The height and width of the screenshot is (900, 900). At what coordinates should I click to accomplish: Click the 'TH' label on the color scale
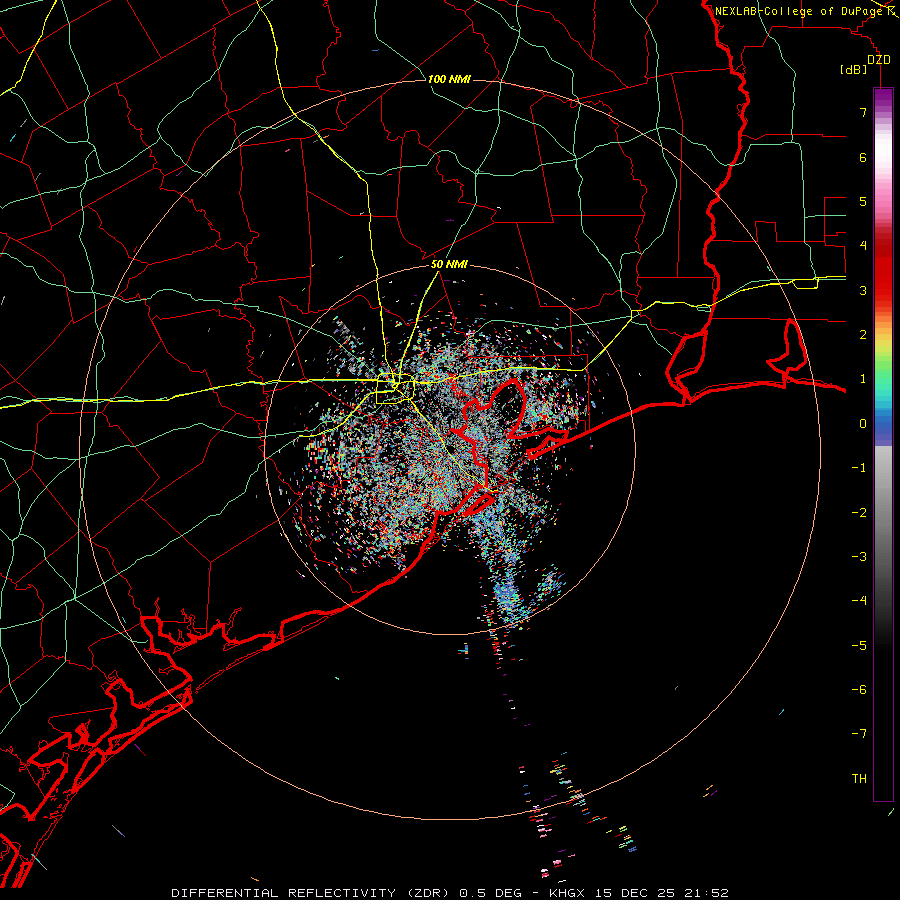pyautogui.click(x=859, y=779)
